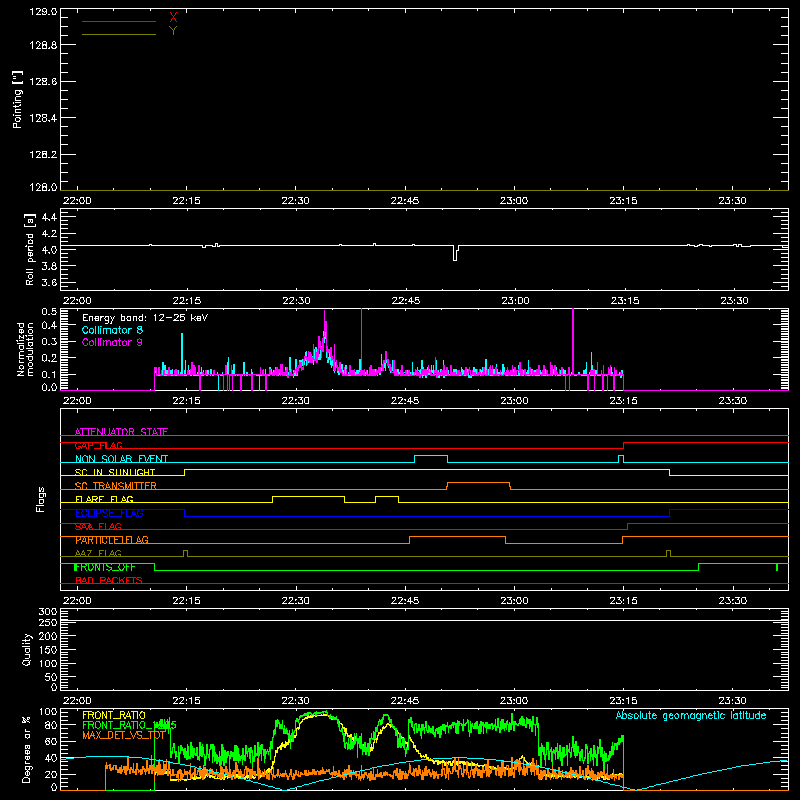Click the '128.6' pointing axis tick label
The width and height of the screenshot is (800, 800).
click(43, 82)
